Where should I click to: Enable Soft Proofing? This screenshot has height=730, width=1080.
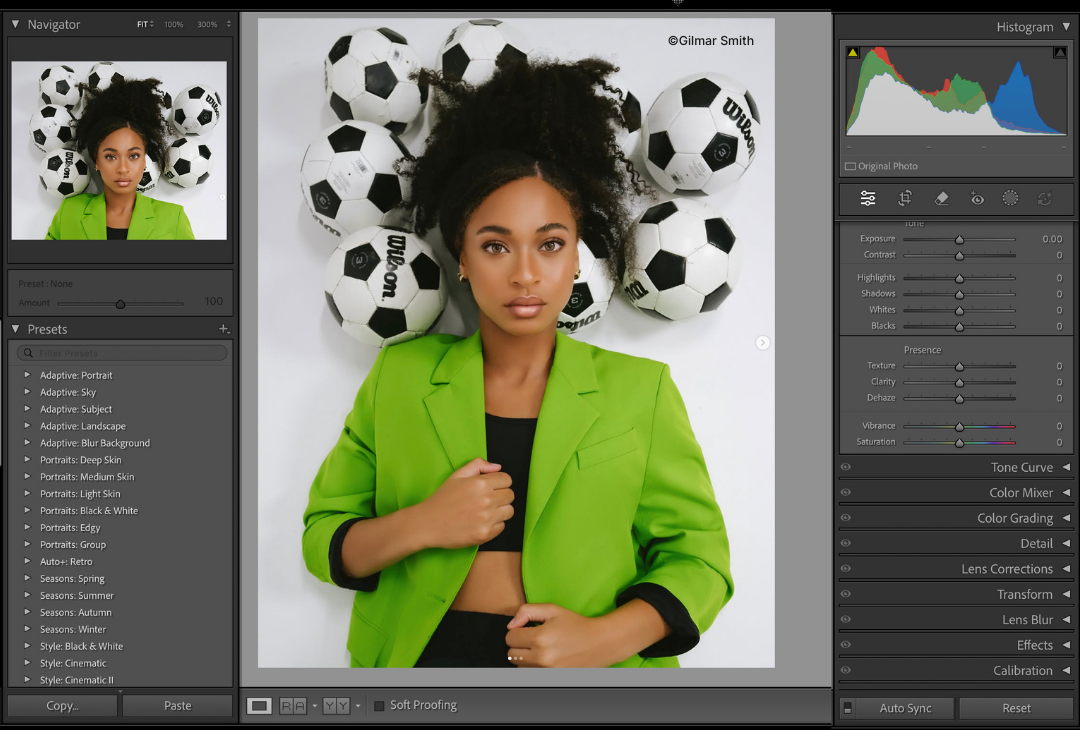coord(379,705)
